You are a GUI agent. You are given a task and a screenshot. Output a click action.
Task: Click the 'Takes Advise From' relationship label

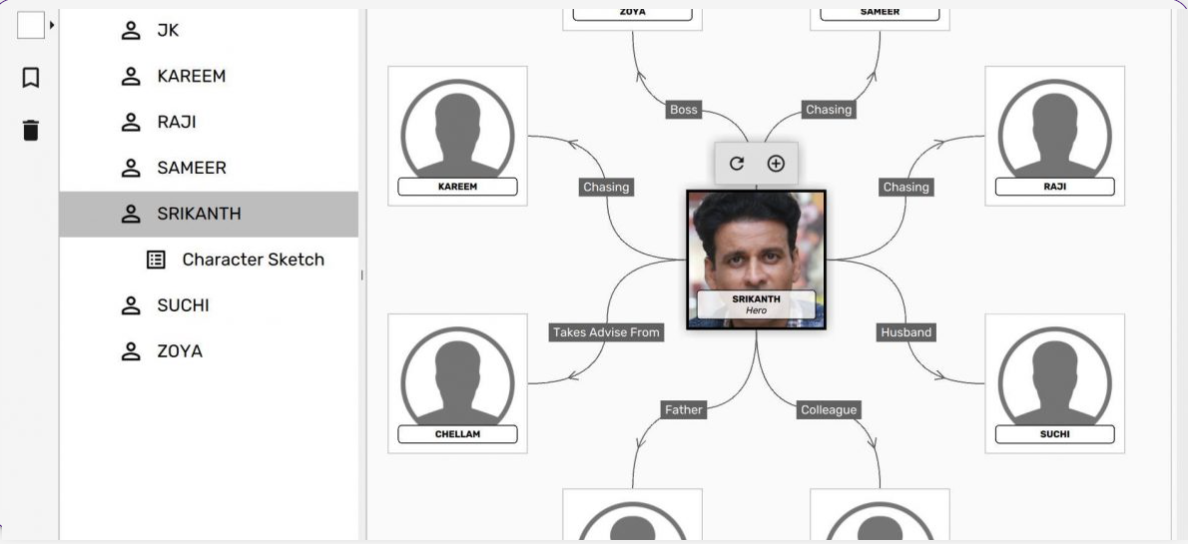tap(606, 333)
